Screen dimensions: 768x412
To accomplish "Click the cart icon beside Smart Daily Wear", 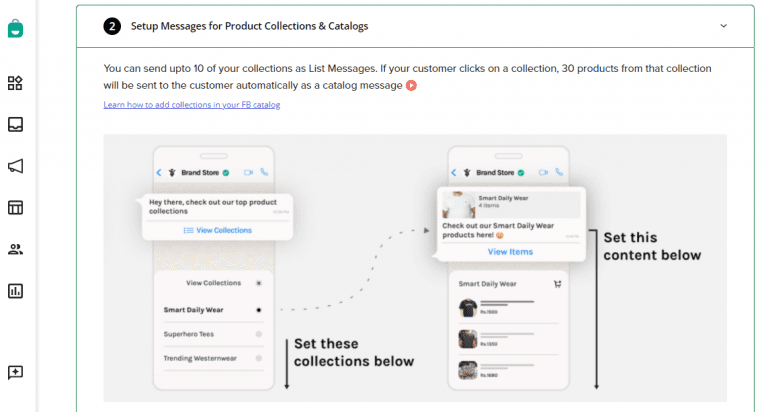I will 557,284.
